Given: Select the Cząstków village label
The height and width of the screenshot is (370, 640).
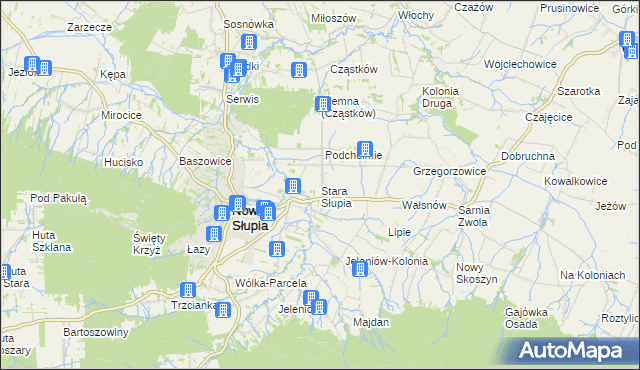Looking at the screenshot, I should 353,70.
